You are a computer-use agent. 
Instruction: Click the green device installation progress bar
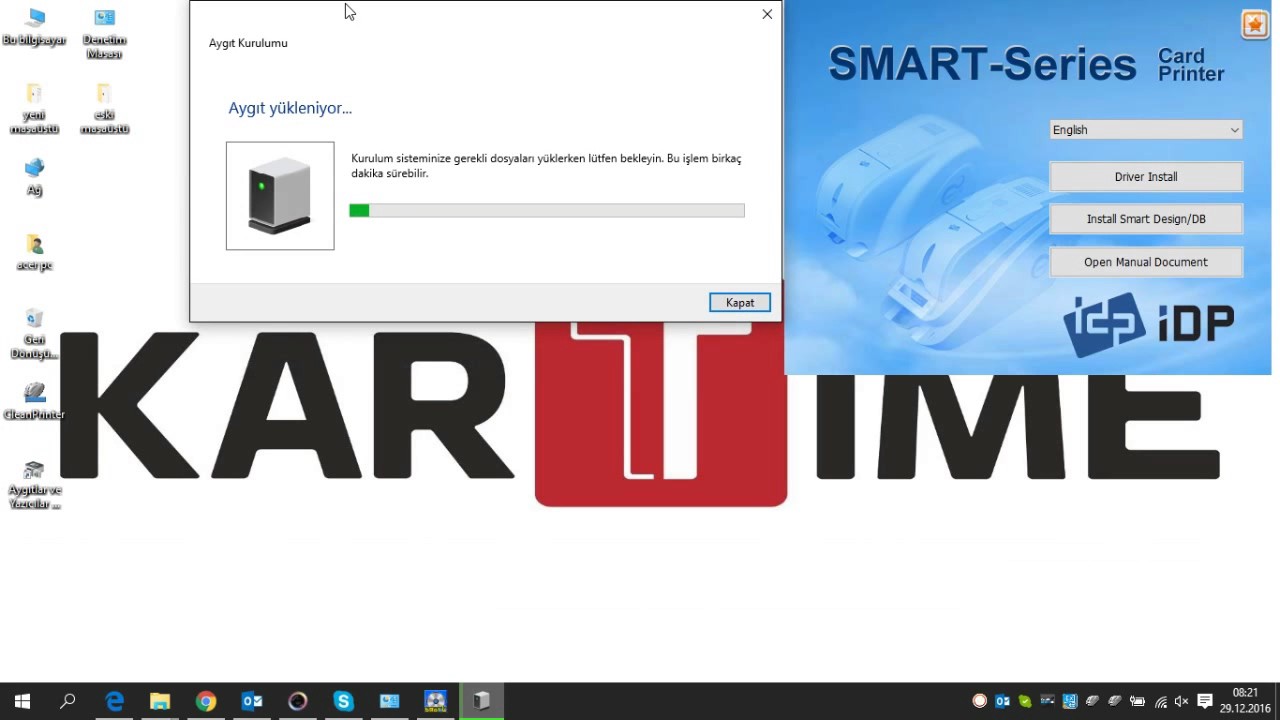pyautogui.click(x=547, y=210)
